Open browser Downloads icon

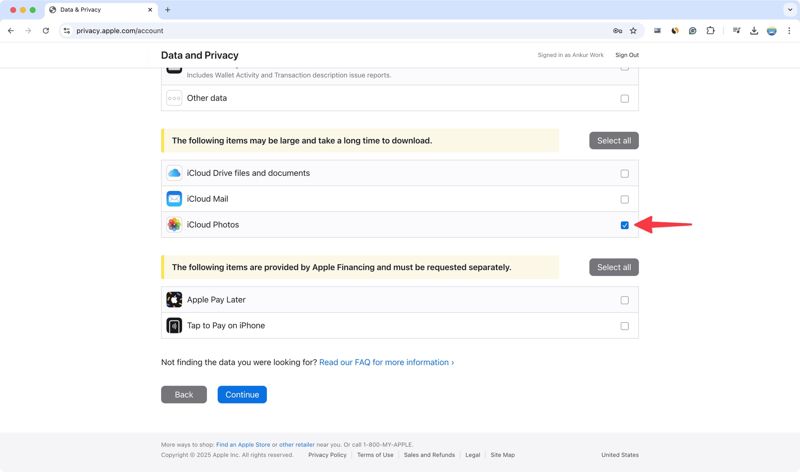point(754,31)
